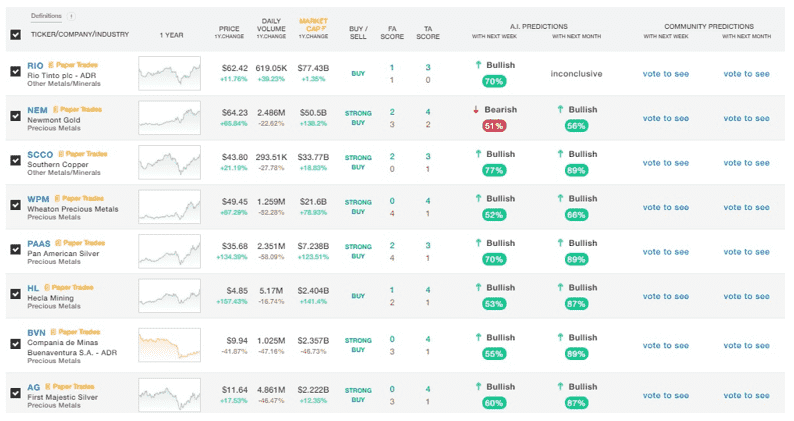The height and width of the screenshot is (421, 794).
Task: Click the next-week bullish arrow for RIO
Action: click(x=478, y=65)
